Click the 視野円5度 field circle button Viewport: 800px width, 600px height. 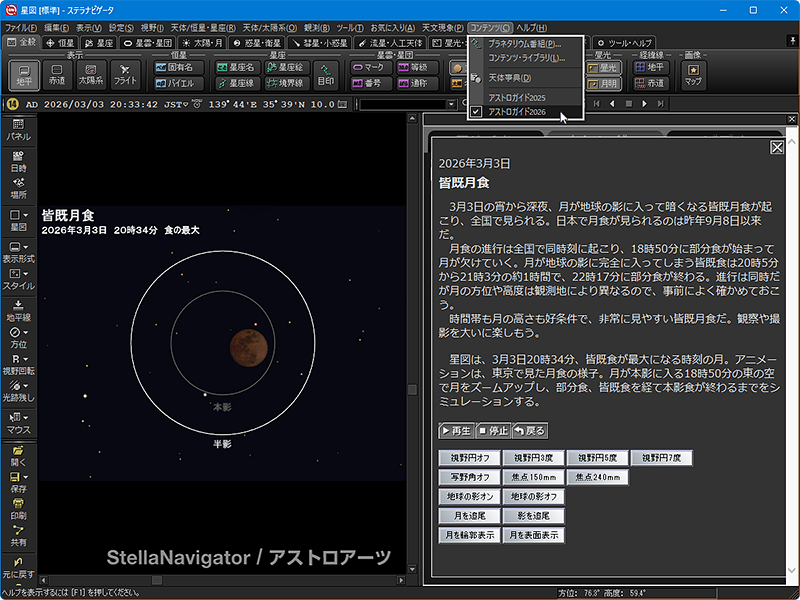pos(596,457)
